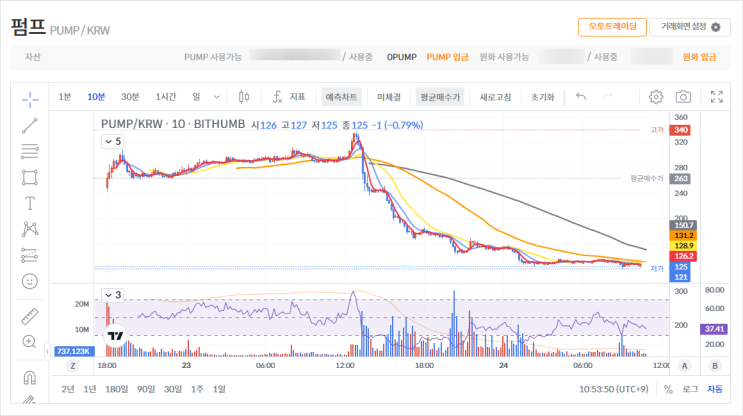Enter fullscreen chart mode
Viewport: 743px width, 416px height.
coord(716,97)
